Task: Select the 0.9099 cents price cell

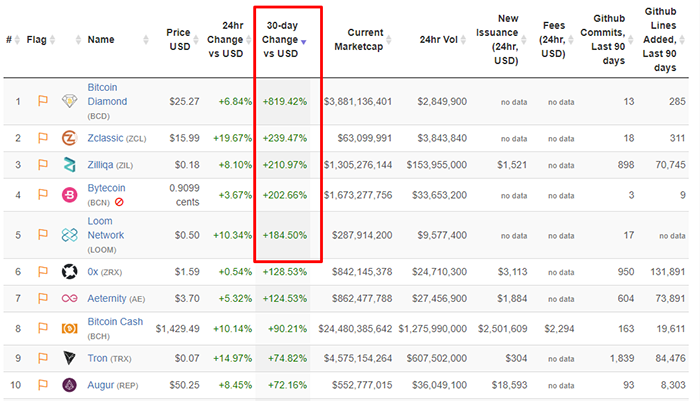Action: 184,195
